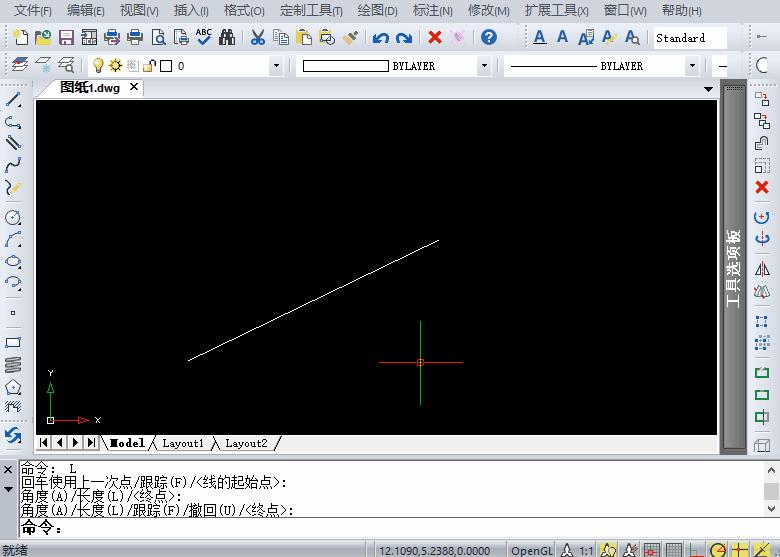
Task: Toggle ortho mode in status bar
Action: coord(697,550)
